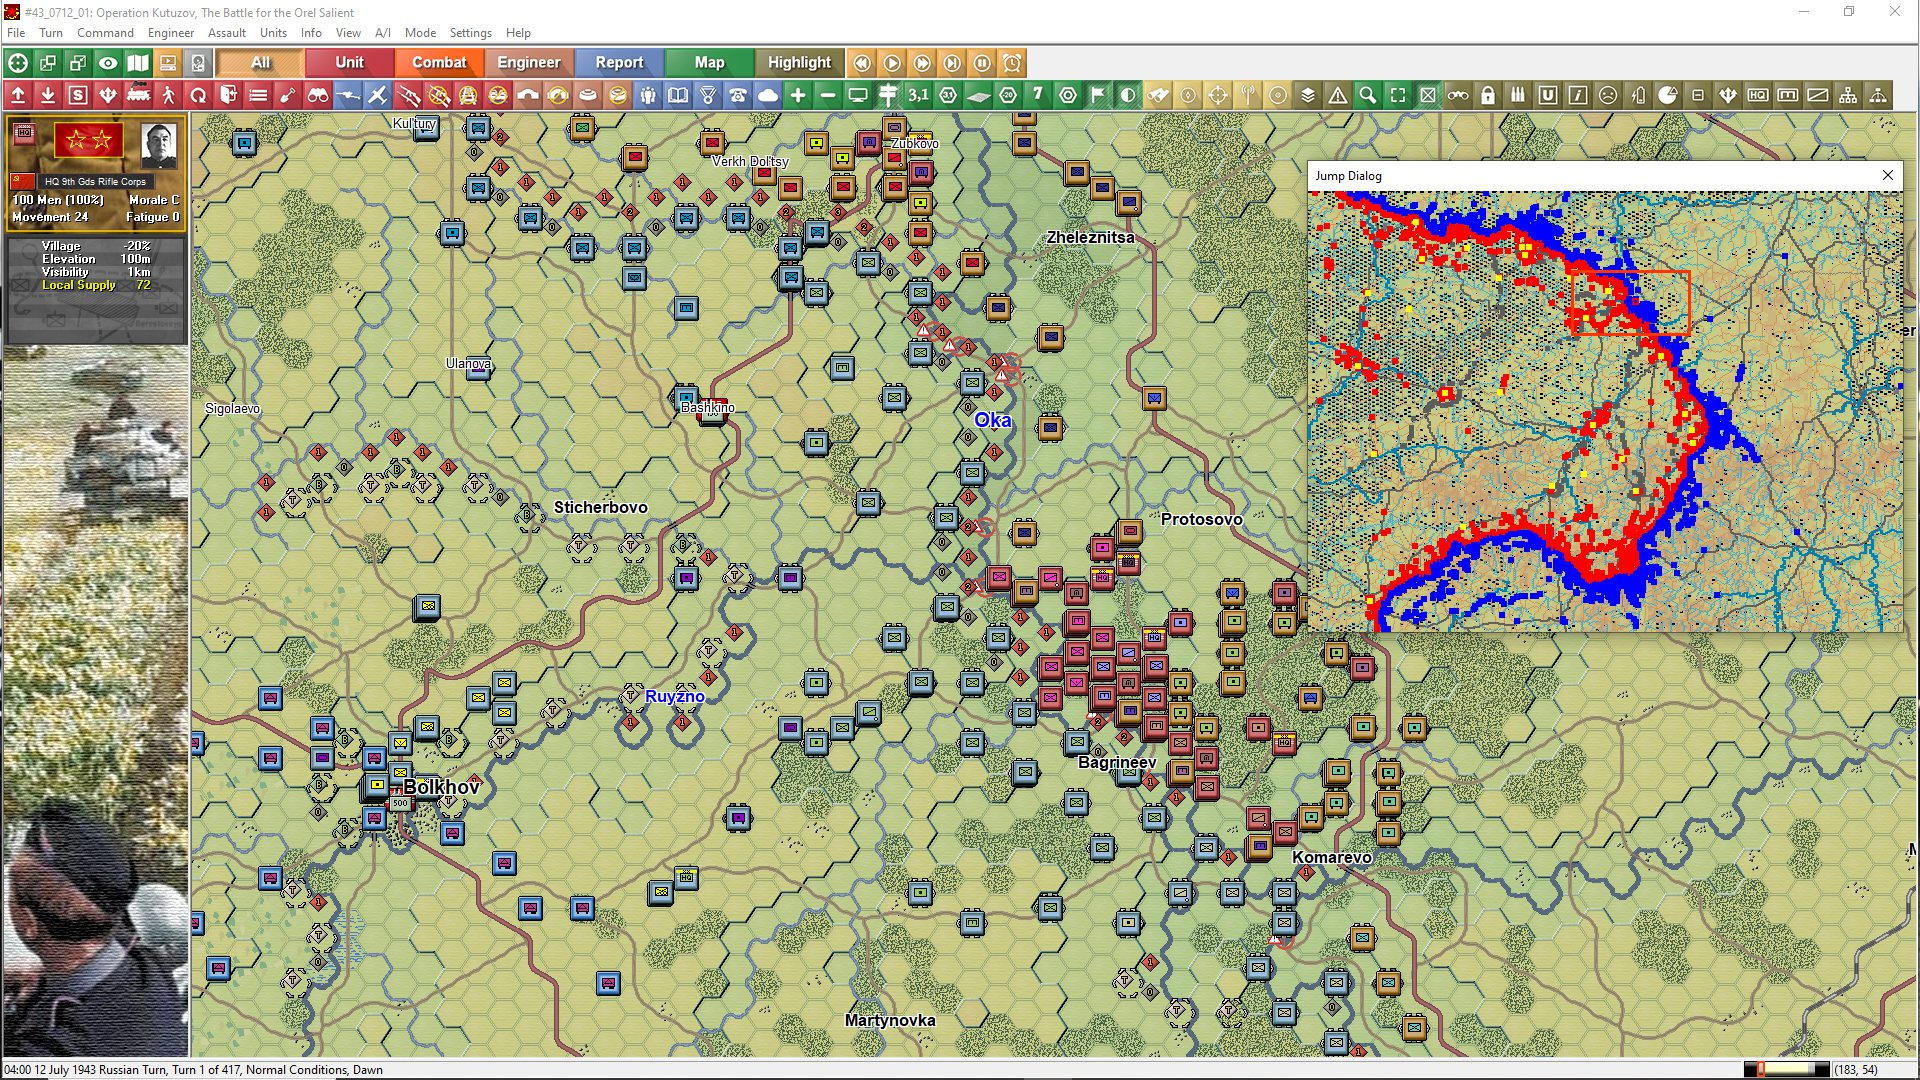Click the padlock lock icon

click(1486, 95)
